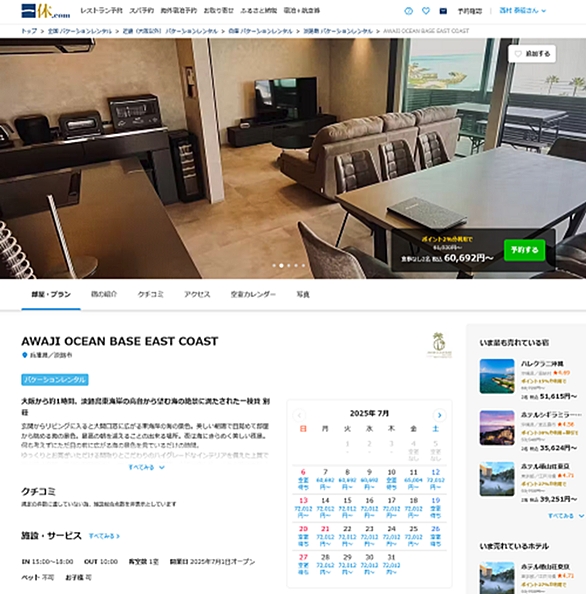Viewport: 586px width, 594px height.
Task: Click the AWAJI OCEAN BASE EAST COAST heading
Action: (120, 341)
